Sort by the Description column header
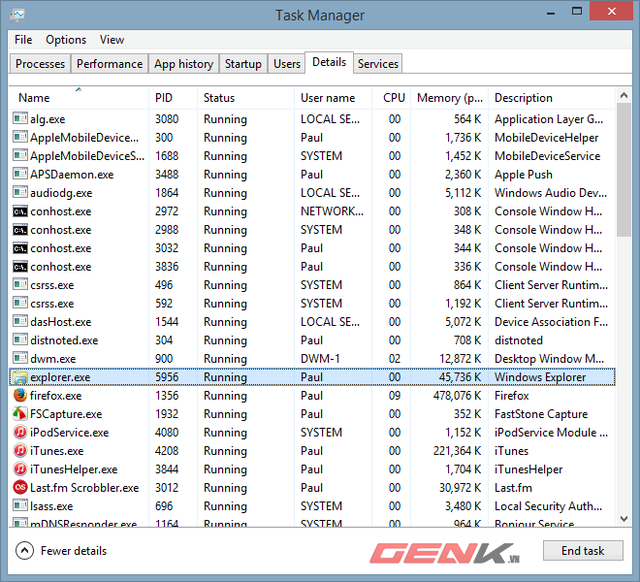Image resolution: width=640 pixels, height=582 pixels. coord(552,98)
